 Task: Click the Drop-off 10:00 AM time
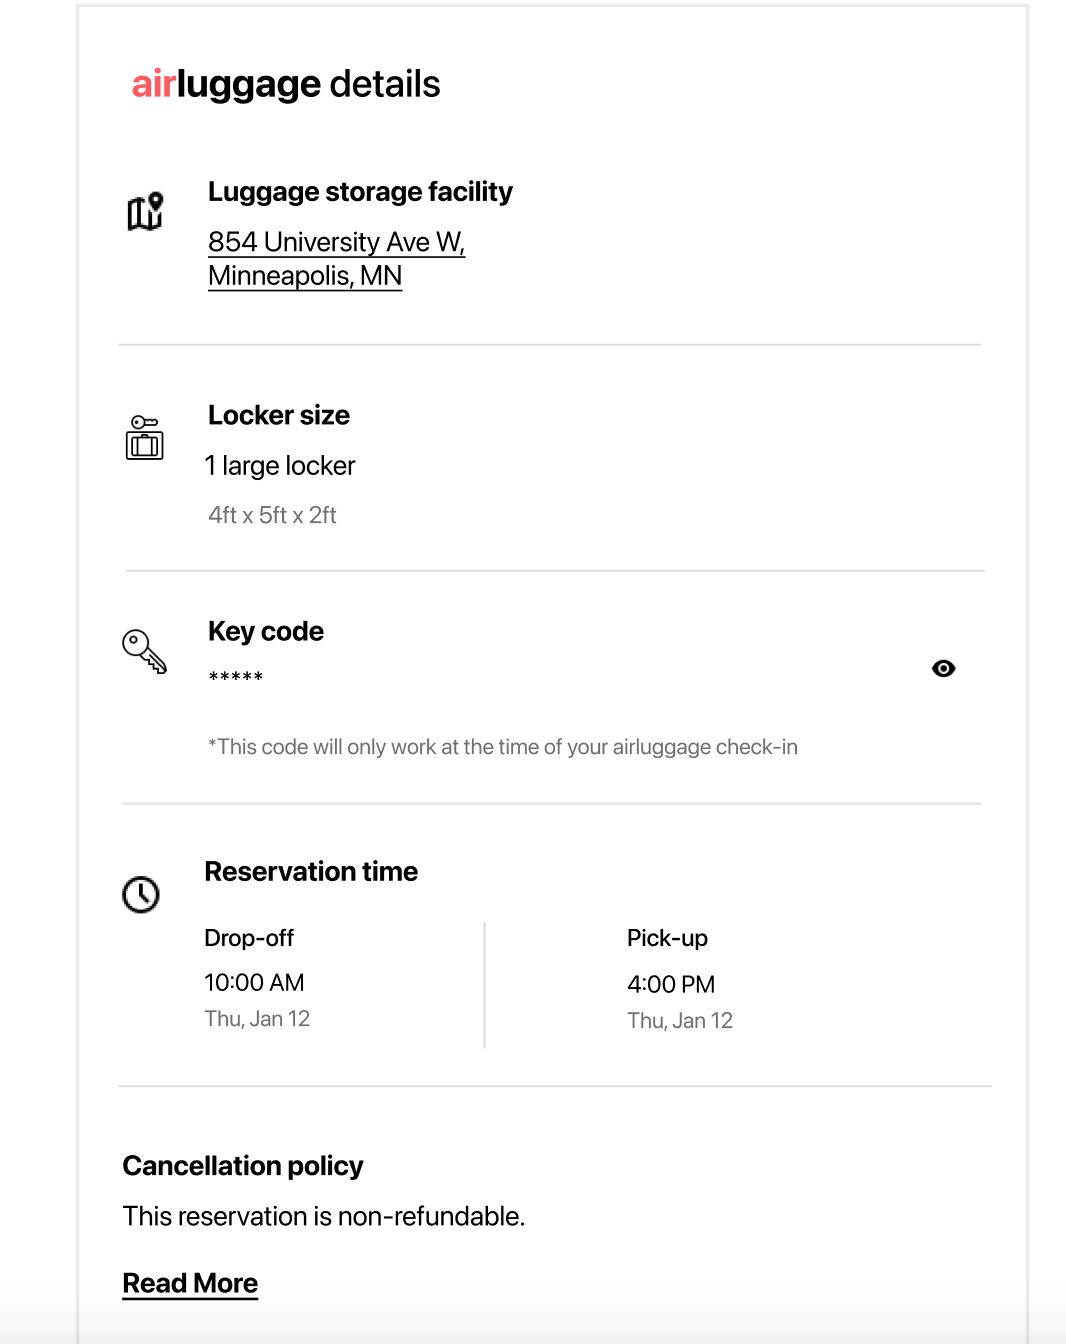coord(254,983)
